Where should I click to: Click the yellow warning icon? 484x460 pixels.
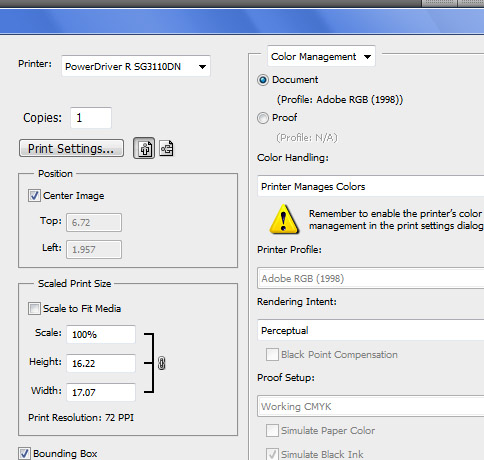pyautogui.click(x=284, y=219)
